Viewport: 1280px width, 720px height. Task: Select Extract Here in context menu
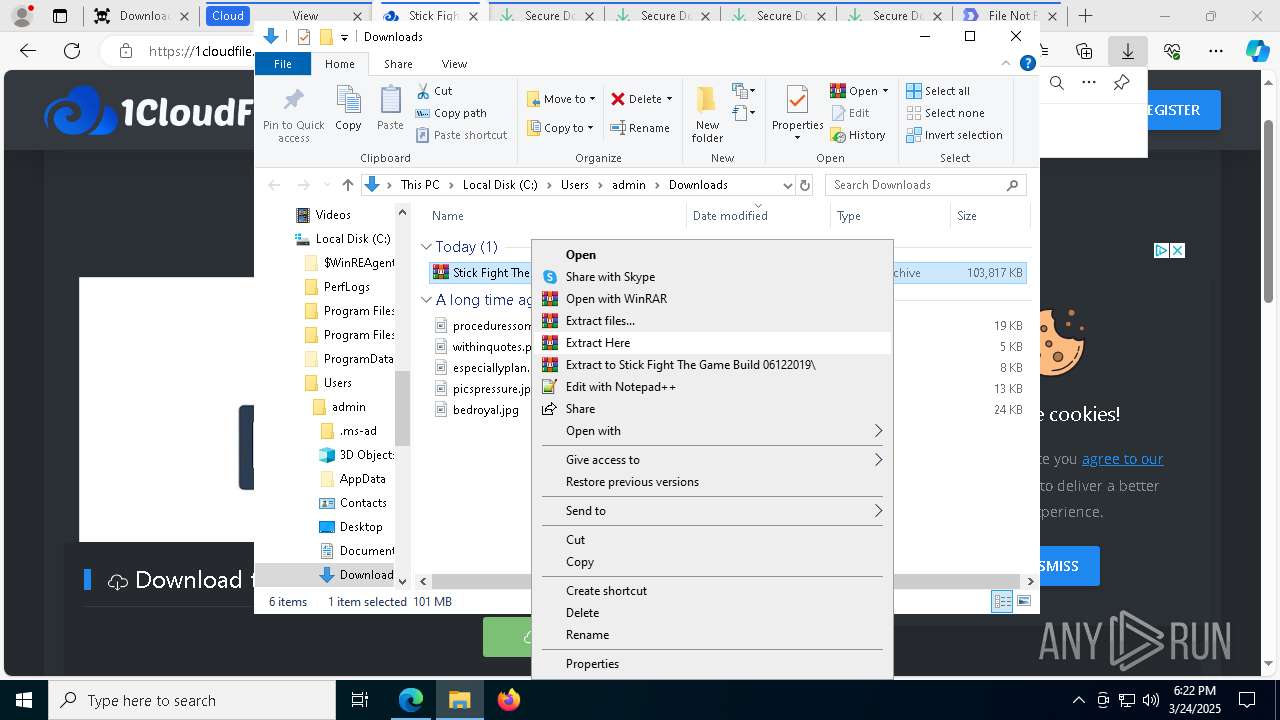click(x=712, y=343)
